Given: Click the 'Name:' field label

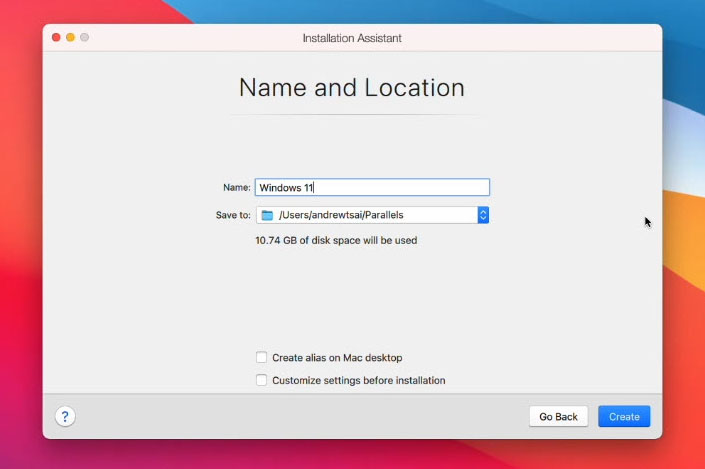Looking at the screenshot, I should (x=236, y=187).
